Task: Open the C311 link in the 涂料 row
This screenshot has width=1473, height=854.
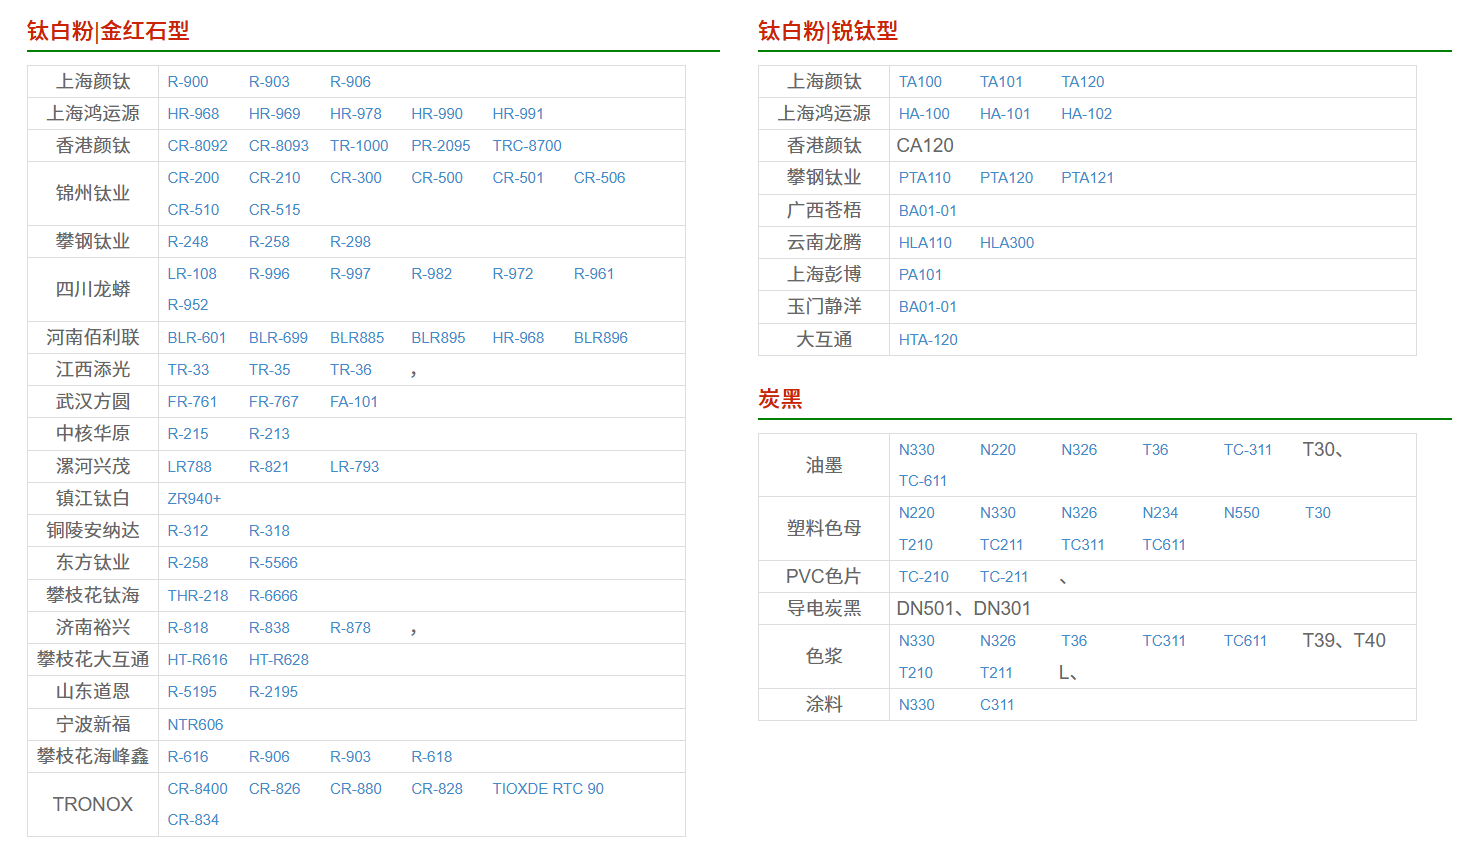Action: tap(997, 705)
